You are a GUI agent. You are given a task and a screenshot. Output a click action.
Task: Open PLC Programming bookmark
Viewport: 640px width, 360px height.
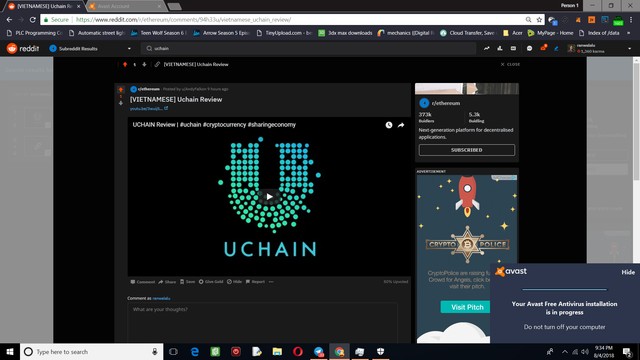[34, 33]
